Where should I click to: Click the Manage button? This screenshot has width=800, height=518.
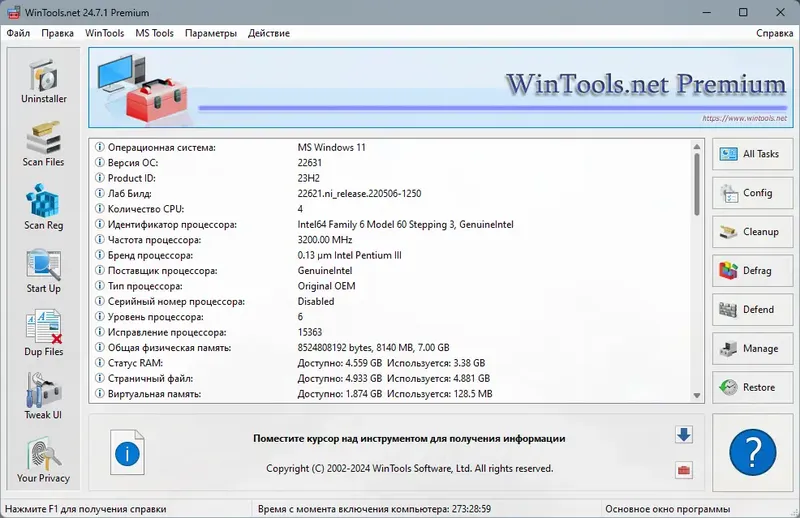tap(753, 349)
